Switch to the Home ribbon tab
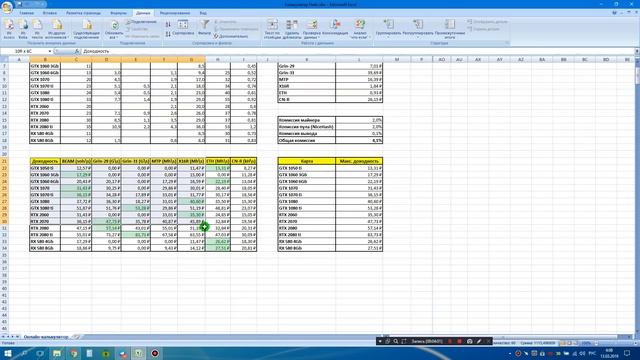Screen dimensions: 640x360 (27, 13)
